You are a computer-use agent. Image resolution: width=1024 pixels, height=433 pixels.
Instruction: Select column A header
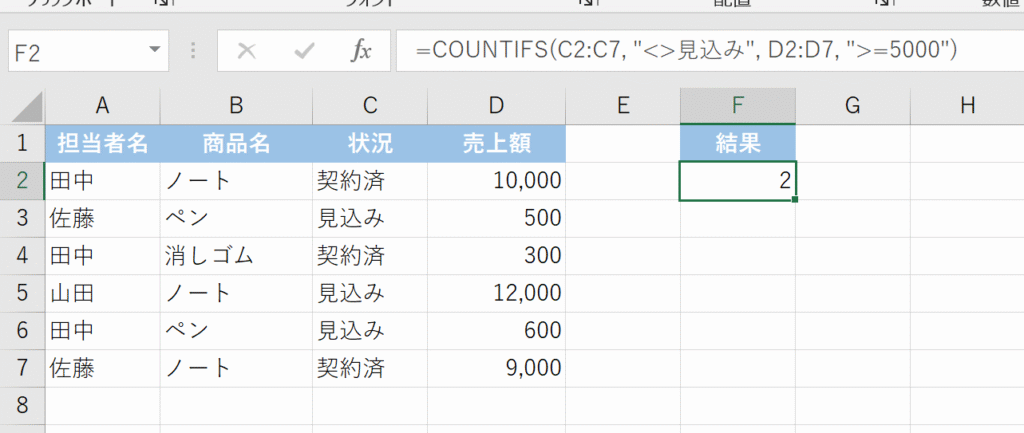point(102,106)
